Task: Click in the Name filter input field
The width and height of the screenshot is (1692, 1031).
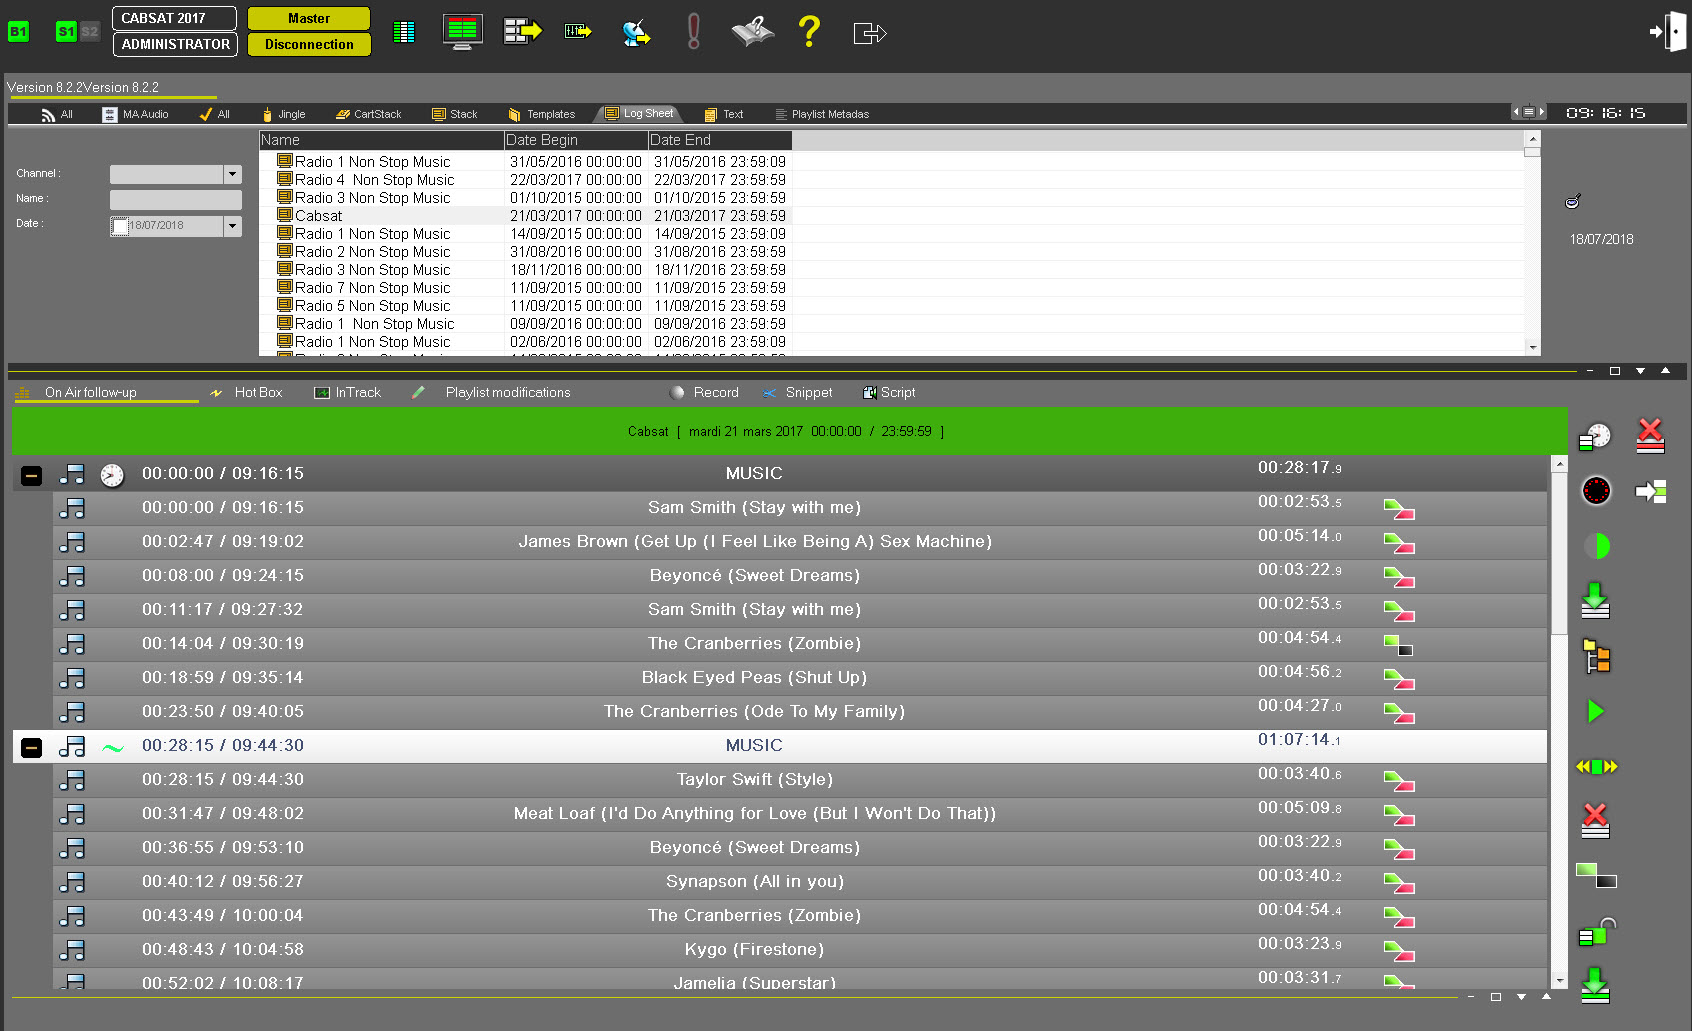Action: coord(176,199)
